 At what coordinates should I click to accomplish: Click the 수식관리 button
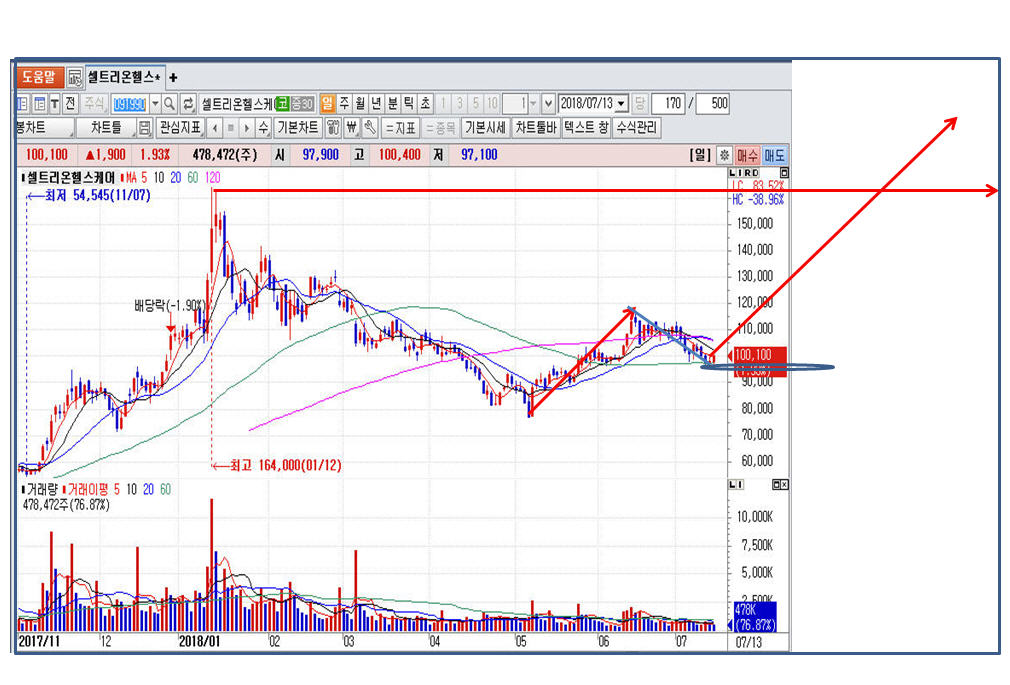tap(637, 128)
